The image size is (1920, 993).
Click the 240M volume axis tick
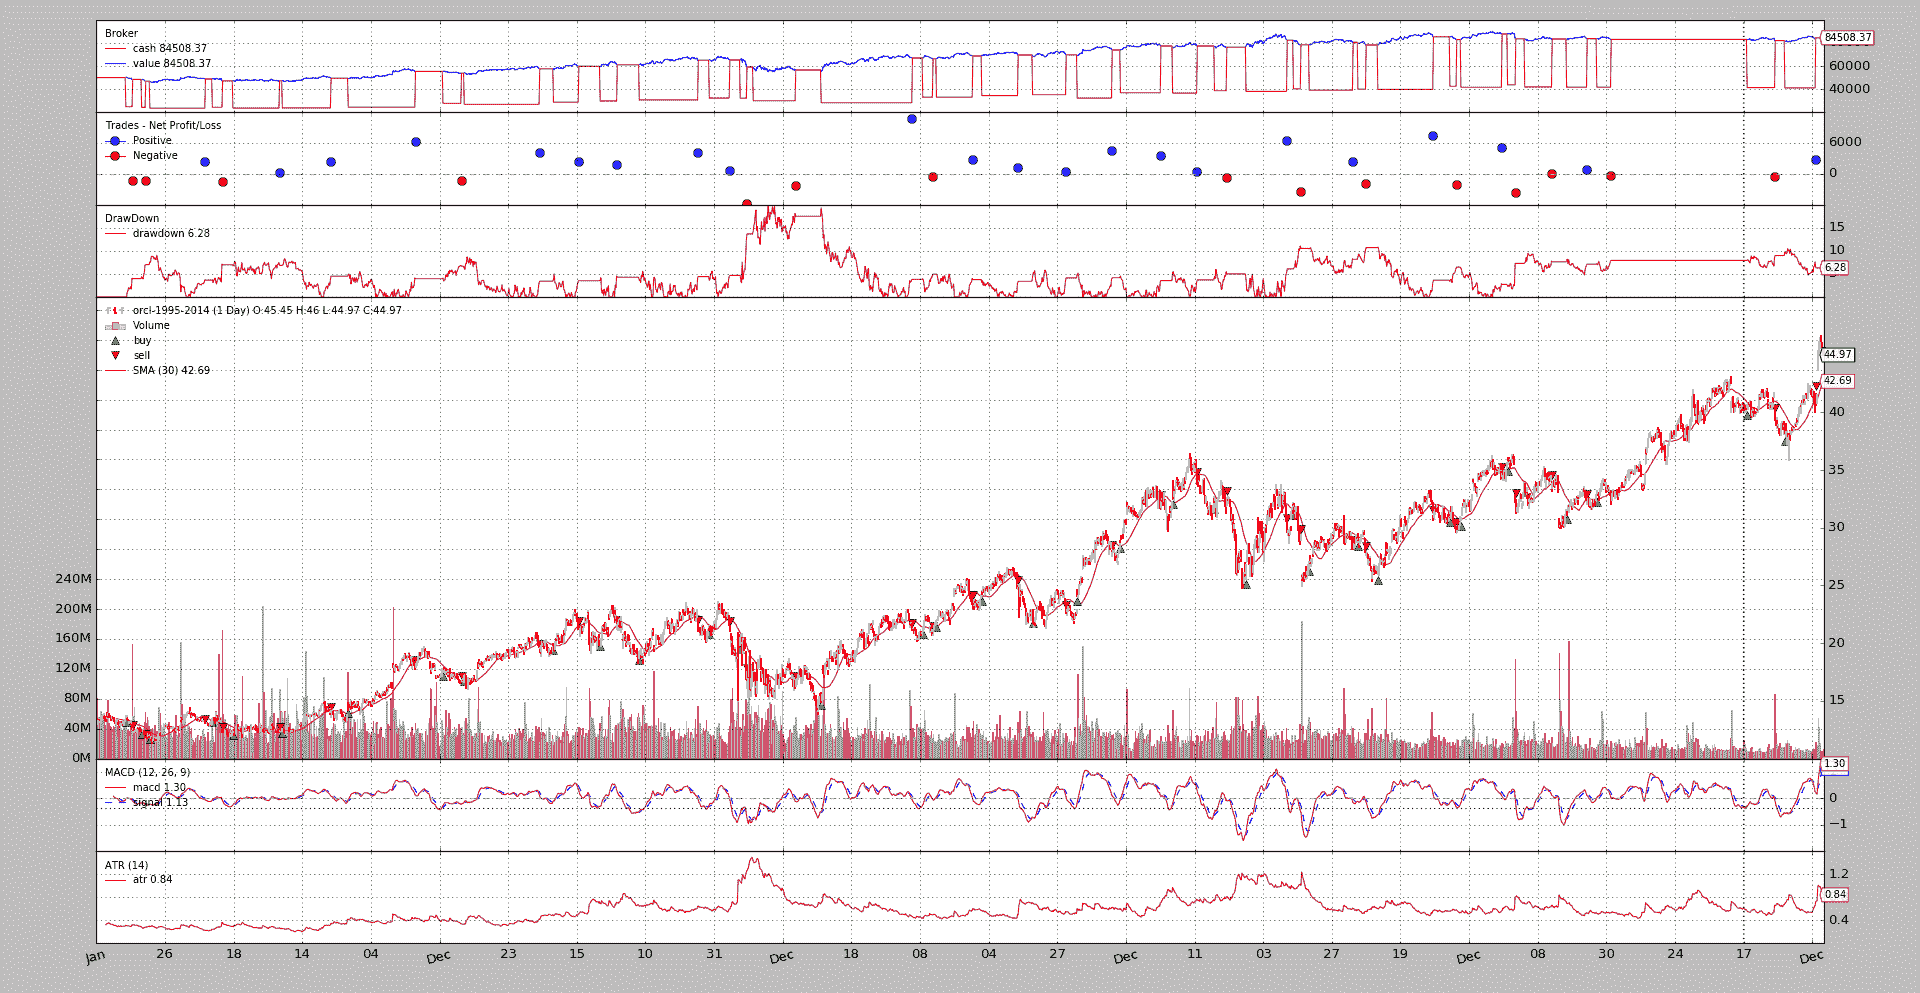tap(73, 578)
